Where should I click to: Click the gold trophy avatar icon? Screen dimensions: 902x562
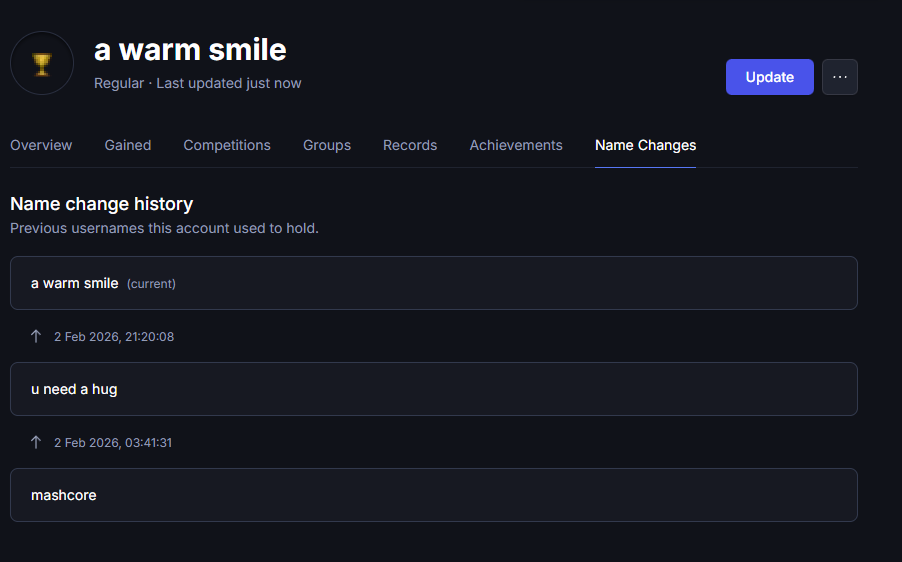point(42,63)
